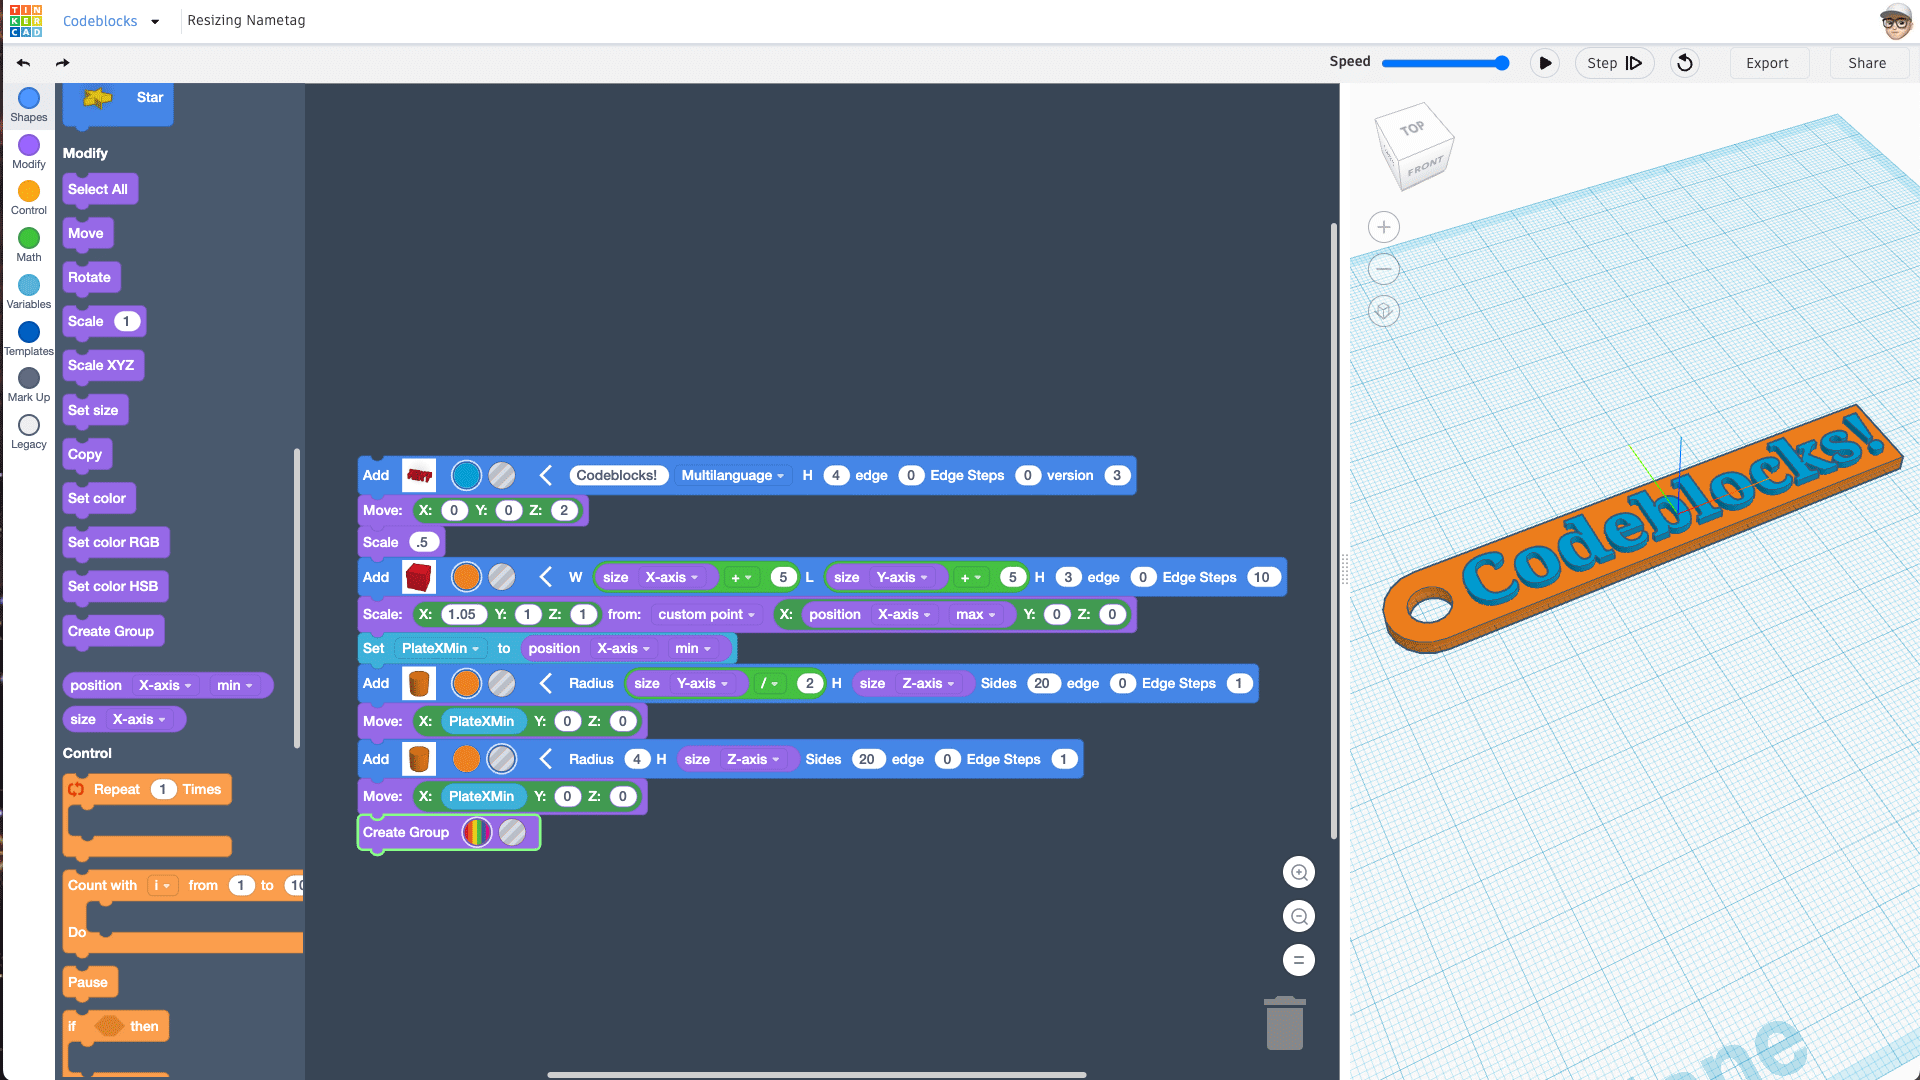This screenshot has height=1080, width=1920.
Task: Toggle transparency on the box Add block
Action: (x=501, y=577)
